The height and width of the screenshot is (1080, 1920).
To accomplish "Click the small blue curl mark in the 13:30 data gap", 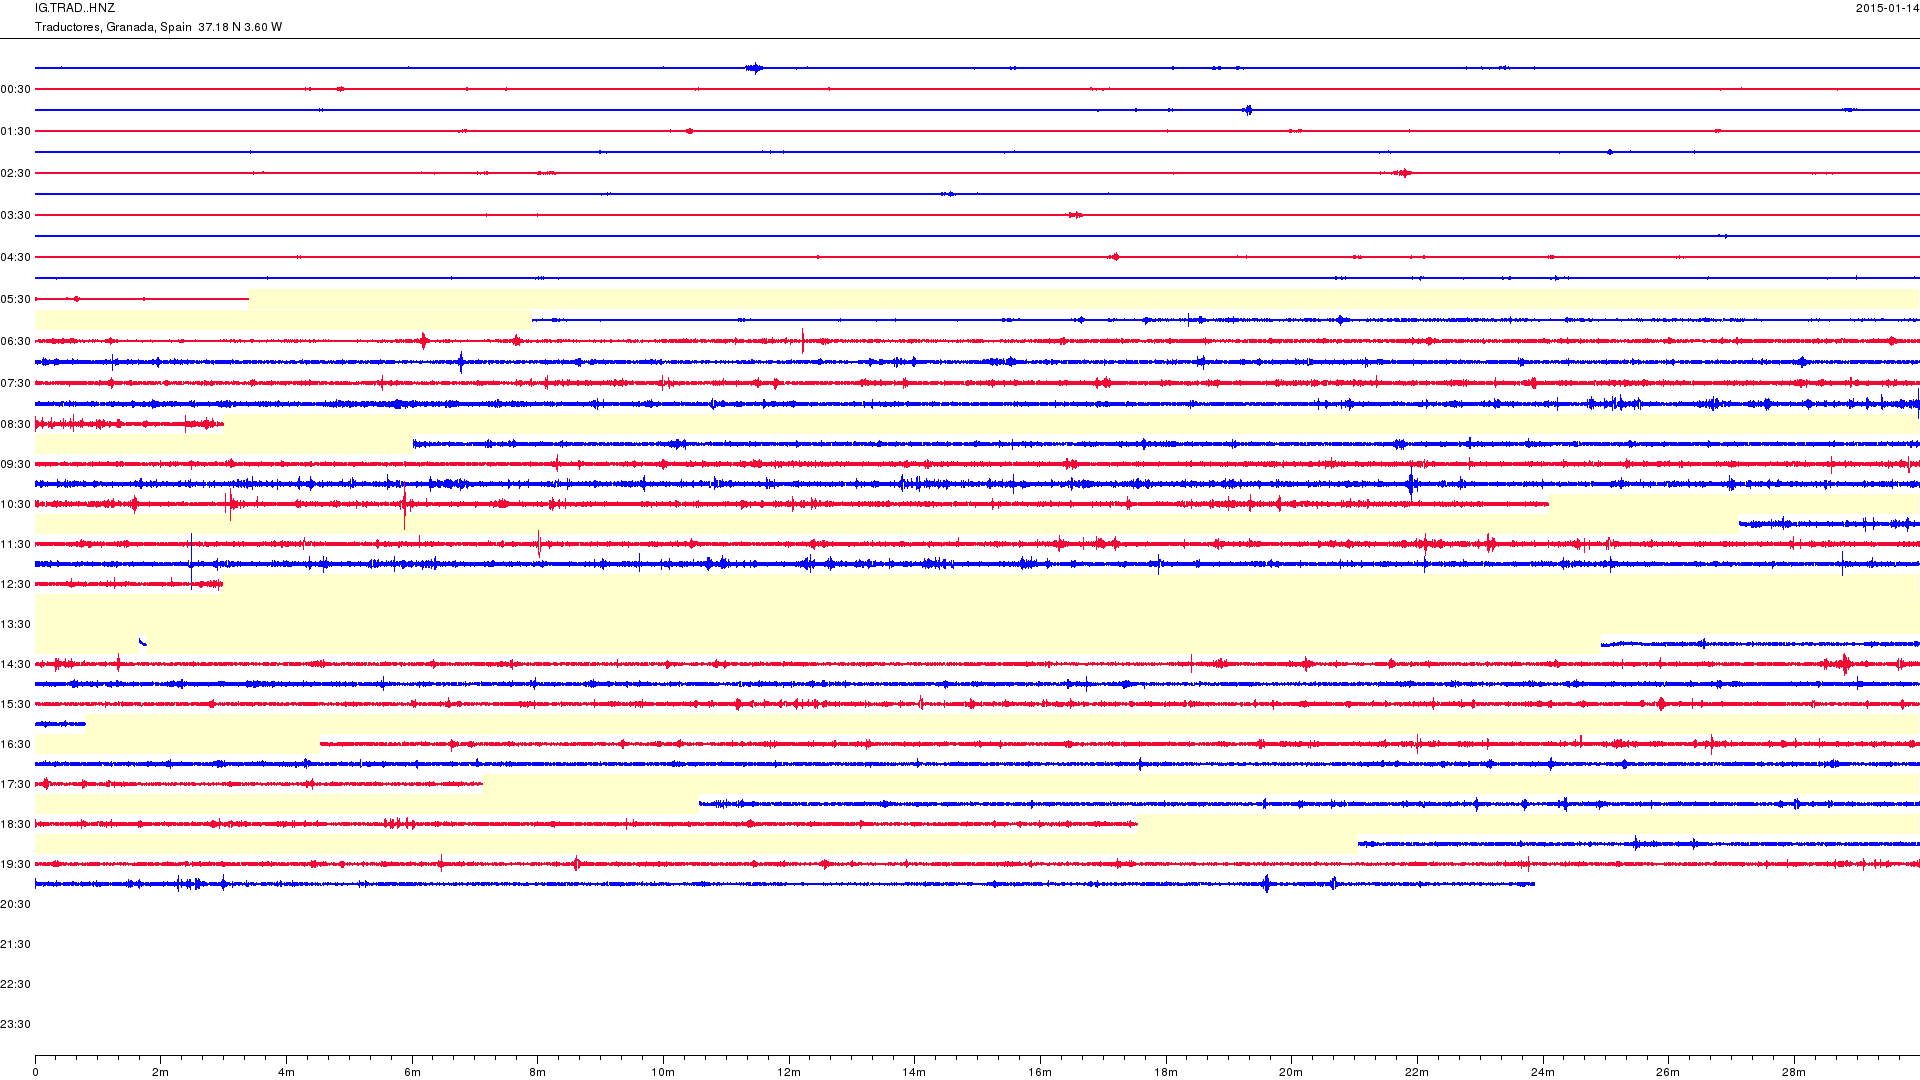I will coord(143,642).
